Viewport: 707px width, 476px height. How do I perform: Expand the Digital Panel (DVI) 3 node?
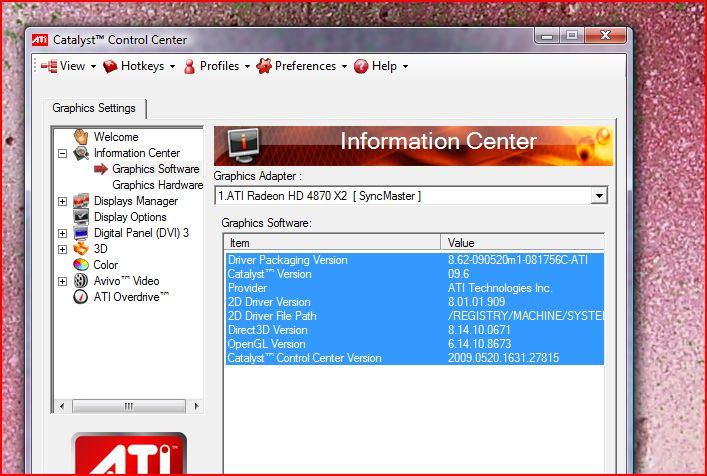(63, 233)
